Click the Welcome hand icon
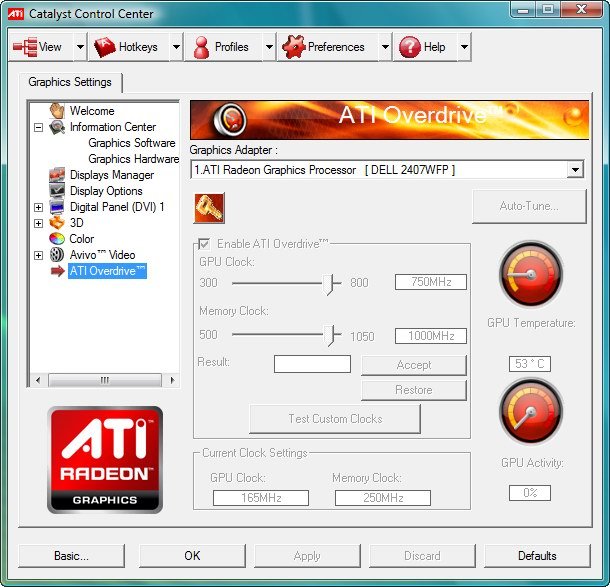 click(x=57, y=111)
